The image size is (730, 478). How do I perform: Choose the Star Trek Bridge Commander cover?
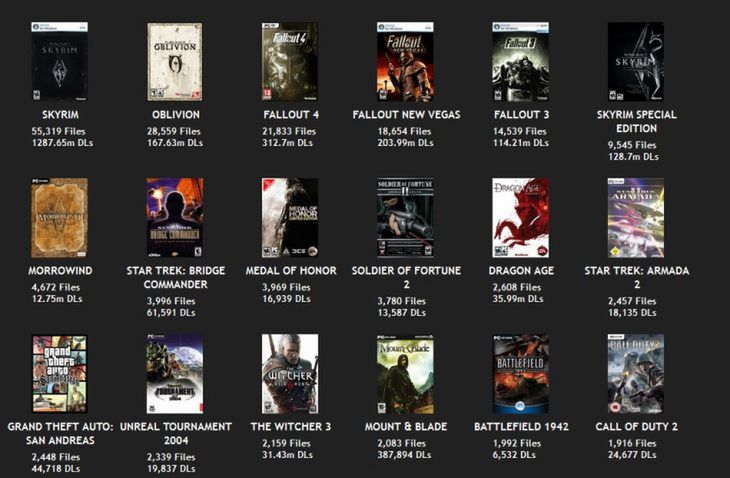(175, 218)
